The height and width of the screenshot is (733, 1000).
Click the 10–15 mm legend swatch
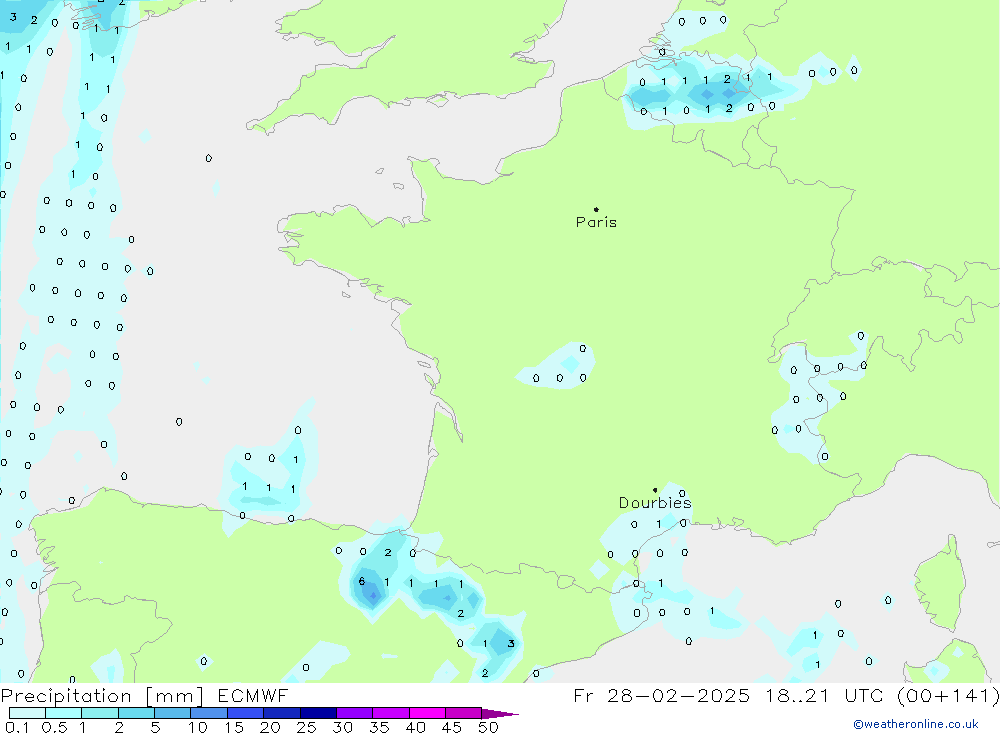(x=209, y=713)
